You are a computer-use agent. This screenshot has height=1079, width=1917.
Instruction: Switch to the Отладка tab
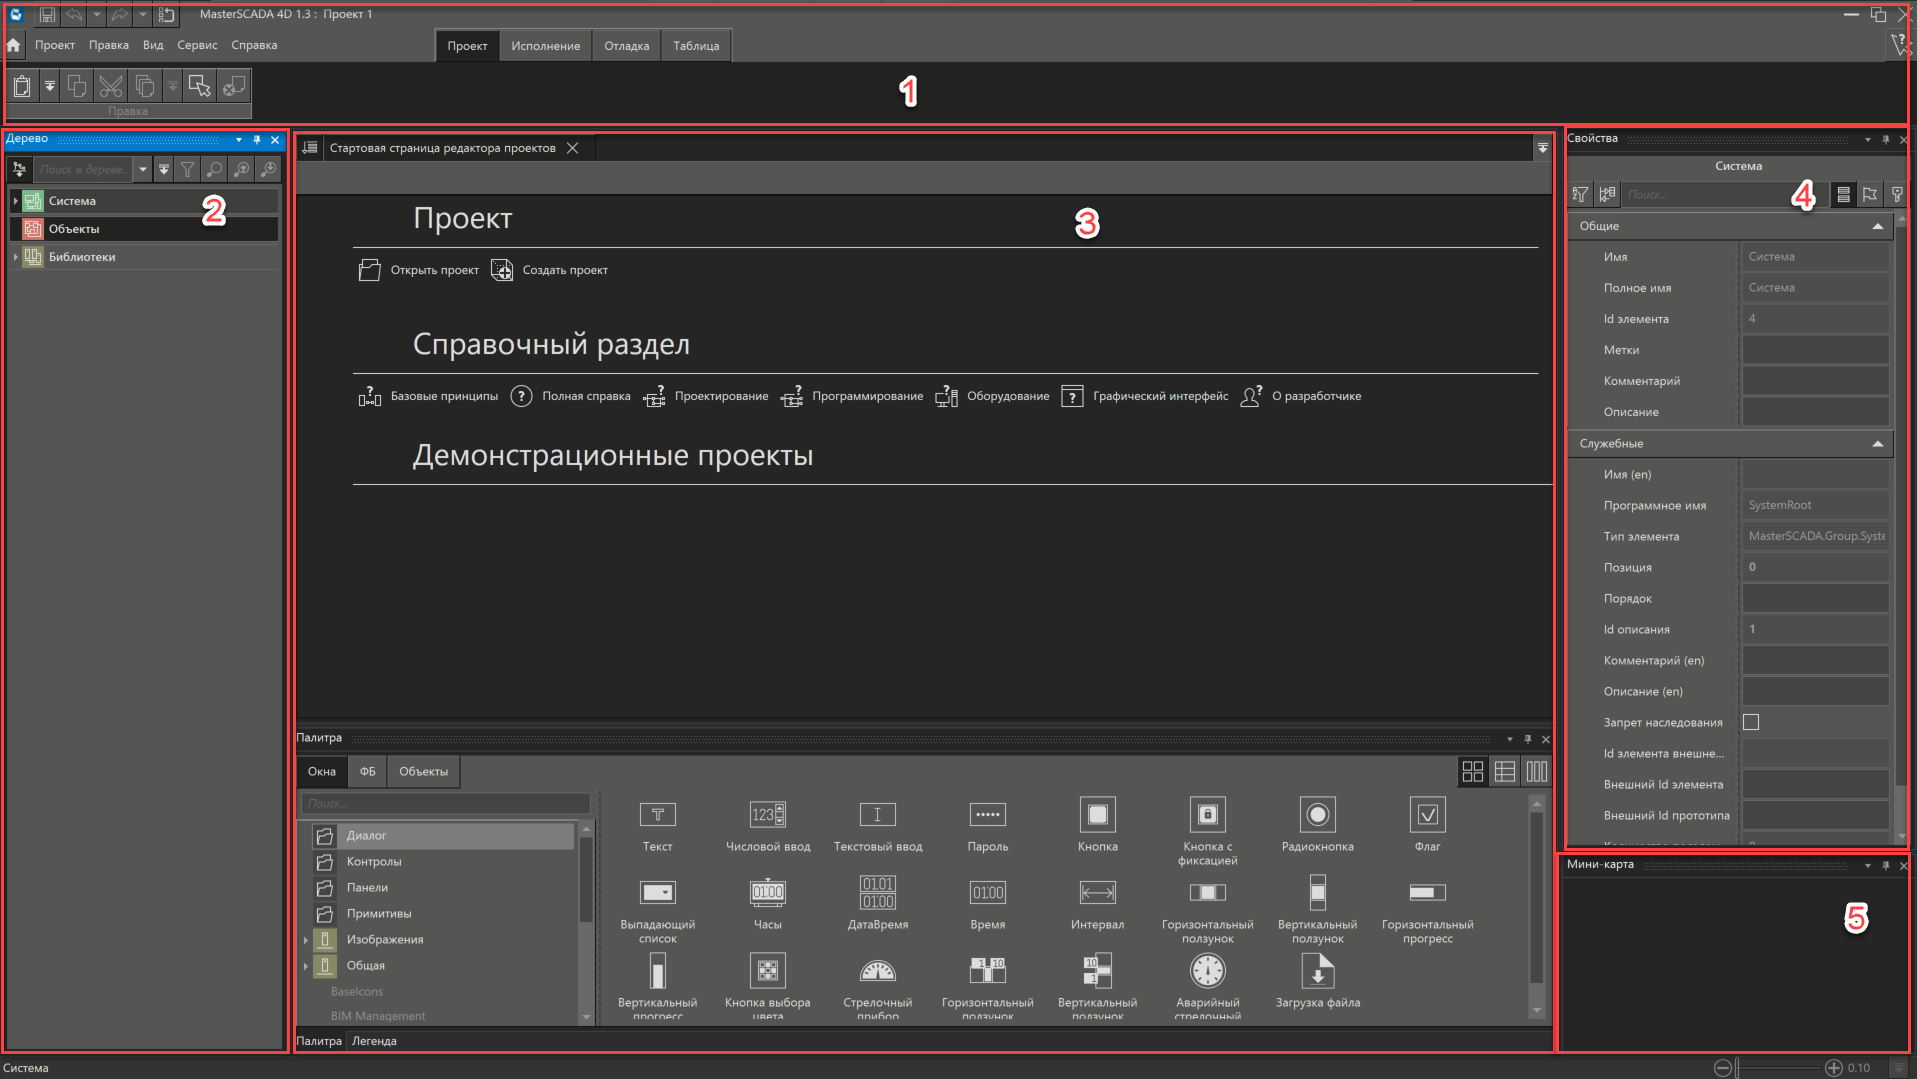click(x=626, y=46)
